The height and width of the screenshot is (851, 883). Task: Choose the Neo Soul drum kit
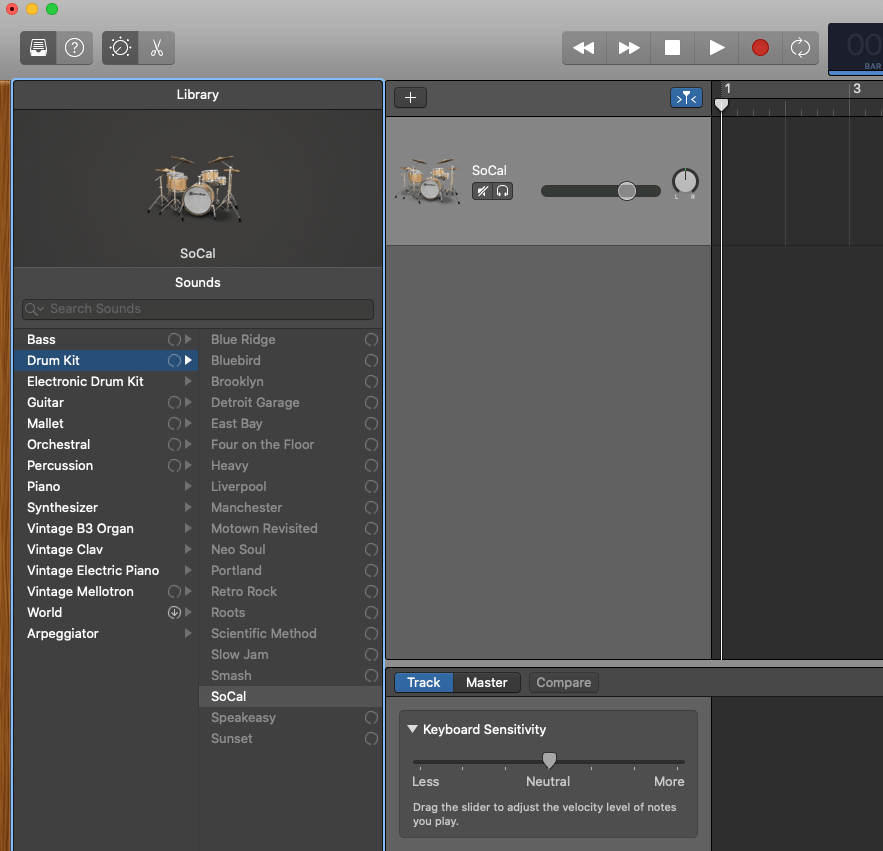coord(290,549)
